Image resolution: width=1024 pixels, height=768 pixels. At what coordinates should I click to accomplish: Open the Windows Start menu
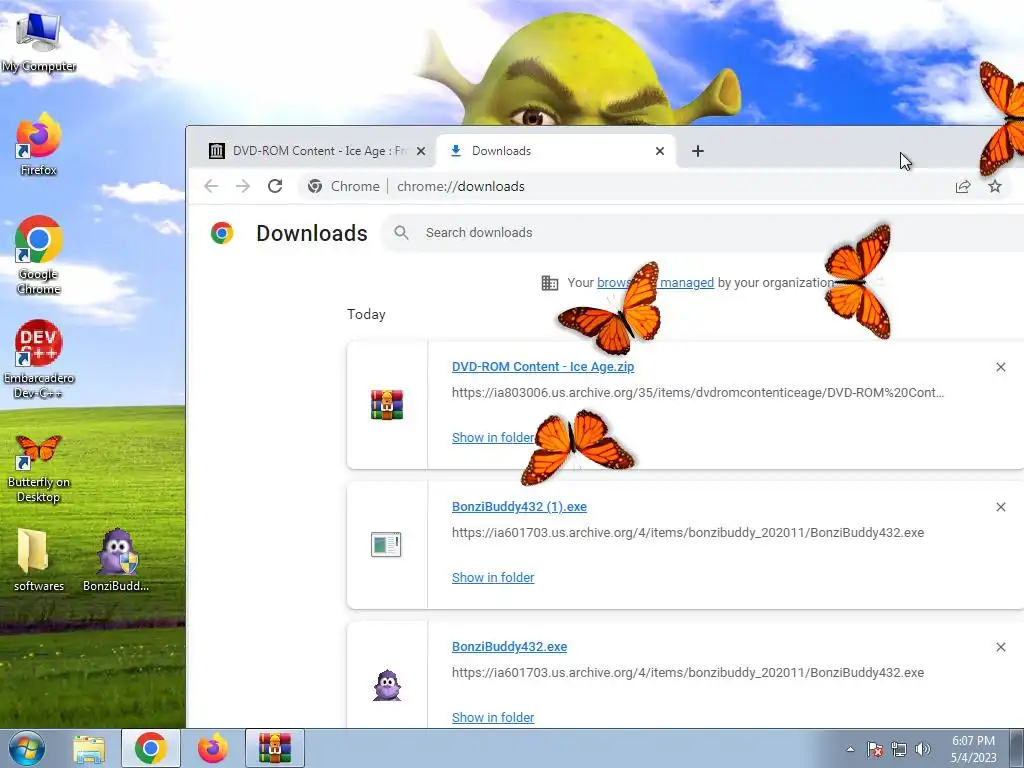tap(26, 748)
